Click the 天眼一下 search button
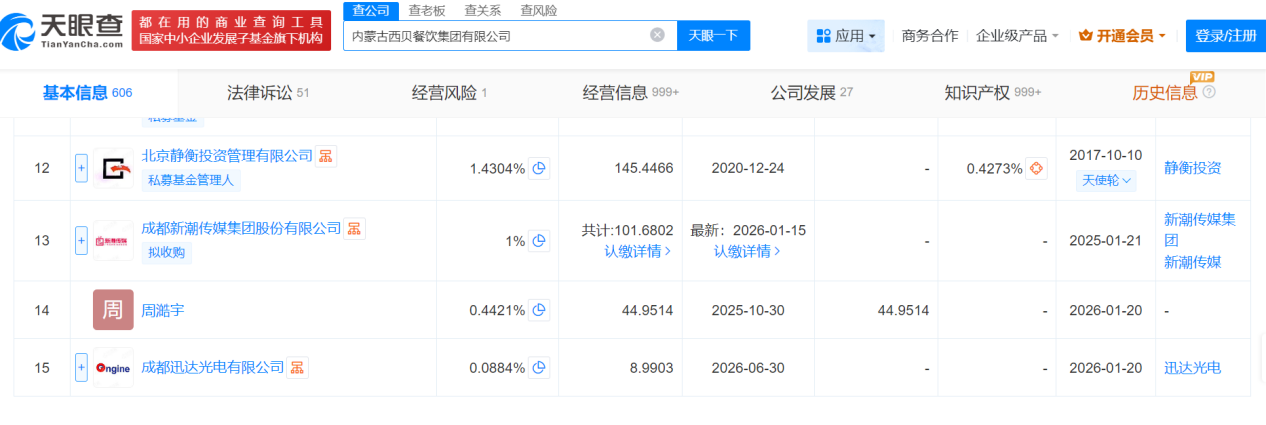 [714, 35]
